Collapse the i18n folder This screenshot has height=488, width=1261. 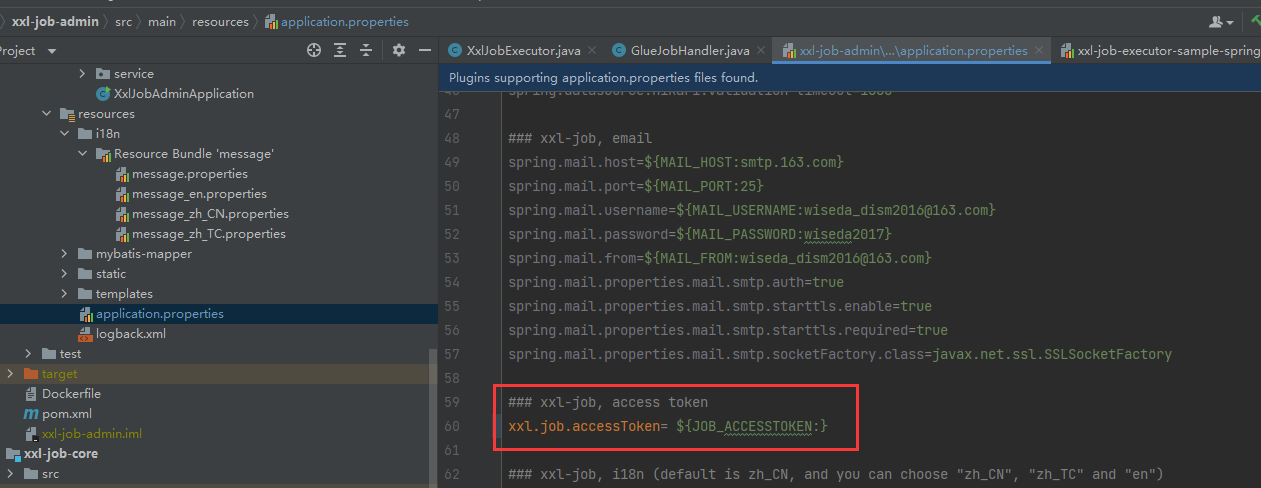point(65,134)
